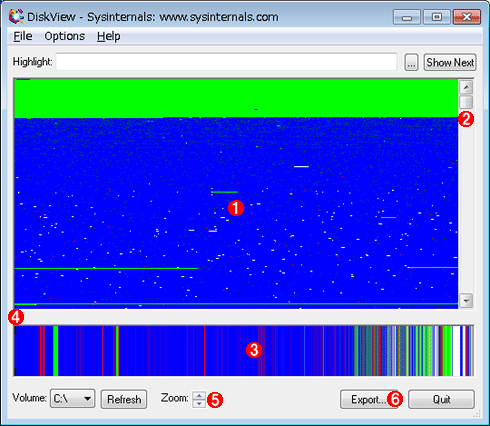Click the Quit button
This screenshot has height=426, width=490.
441,399
